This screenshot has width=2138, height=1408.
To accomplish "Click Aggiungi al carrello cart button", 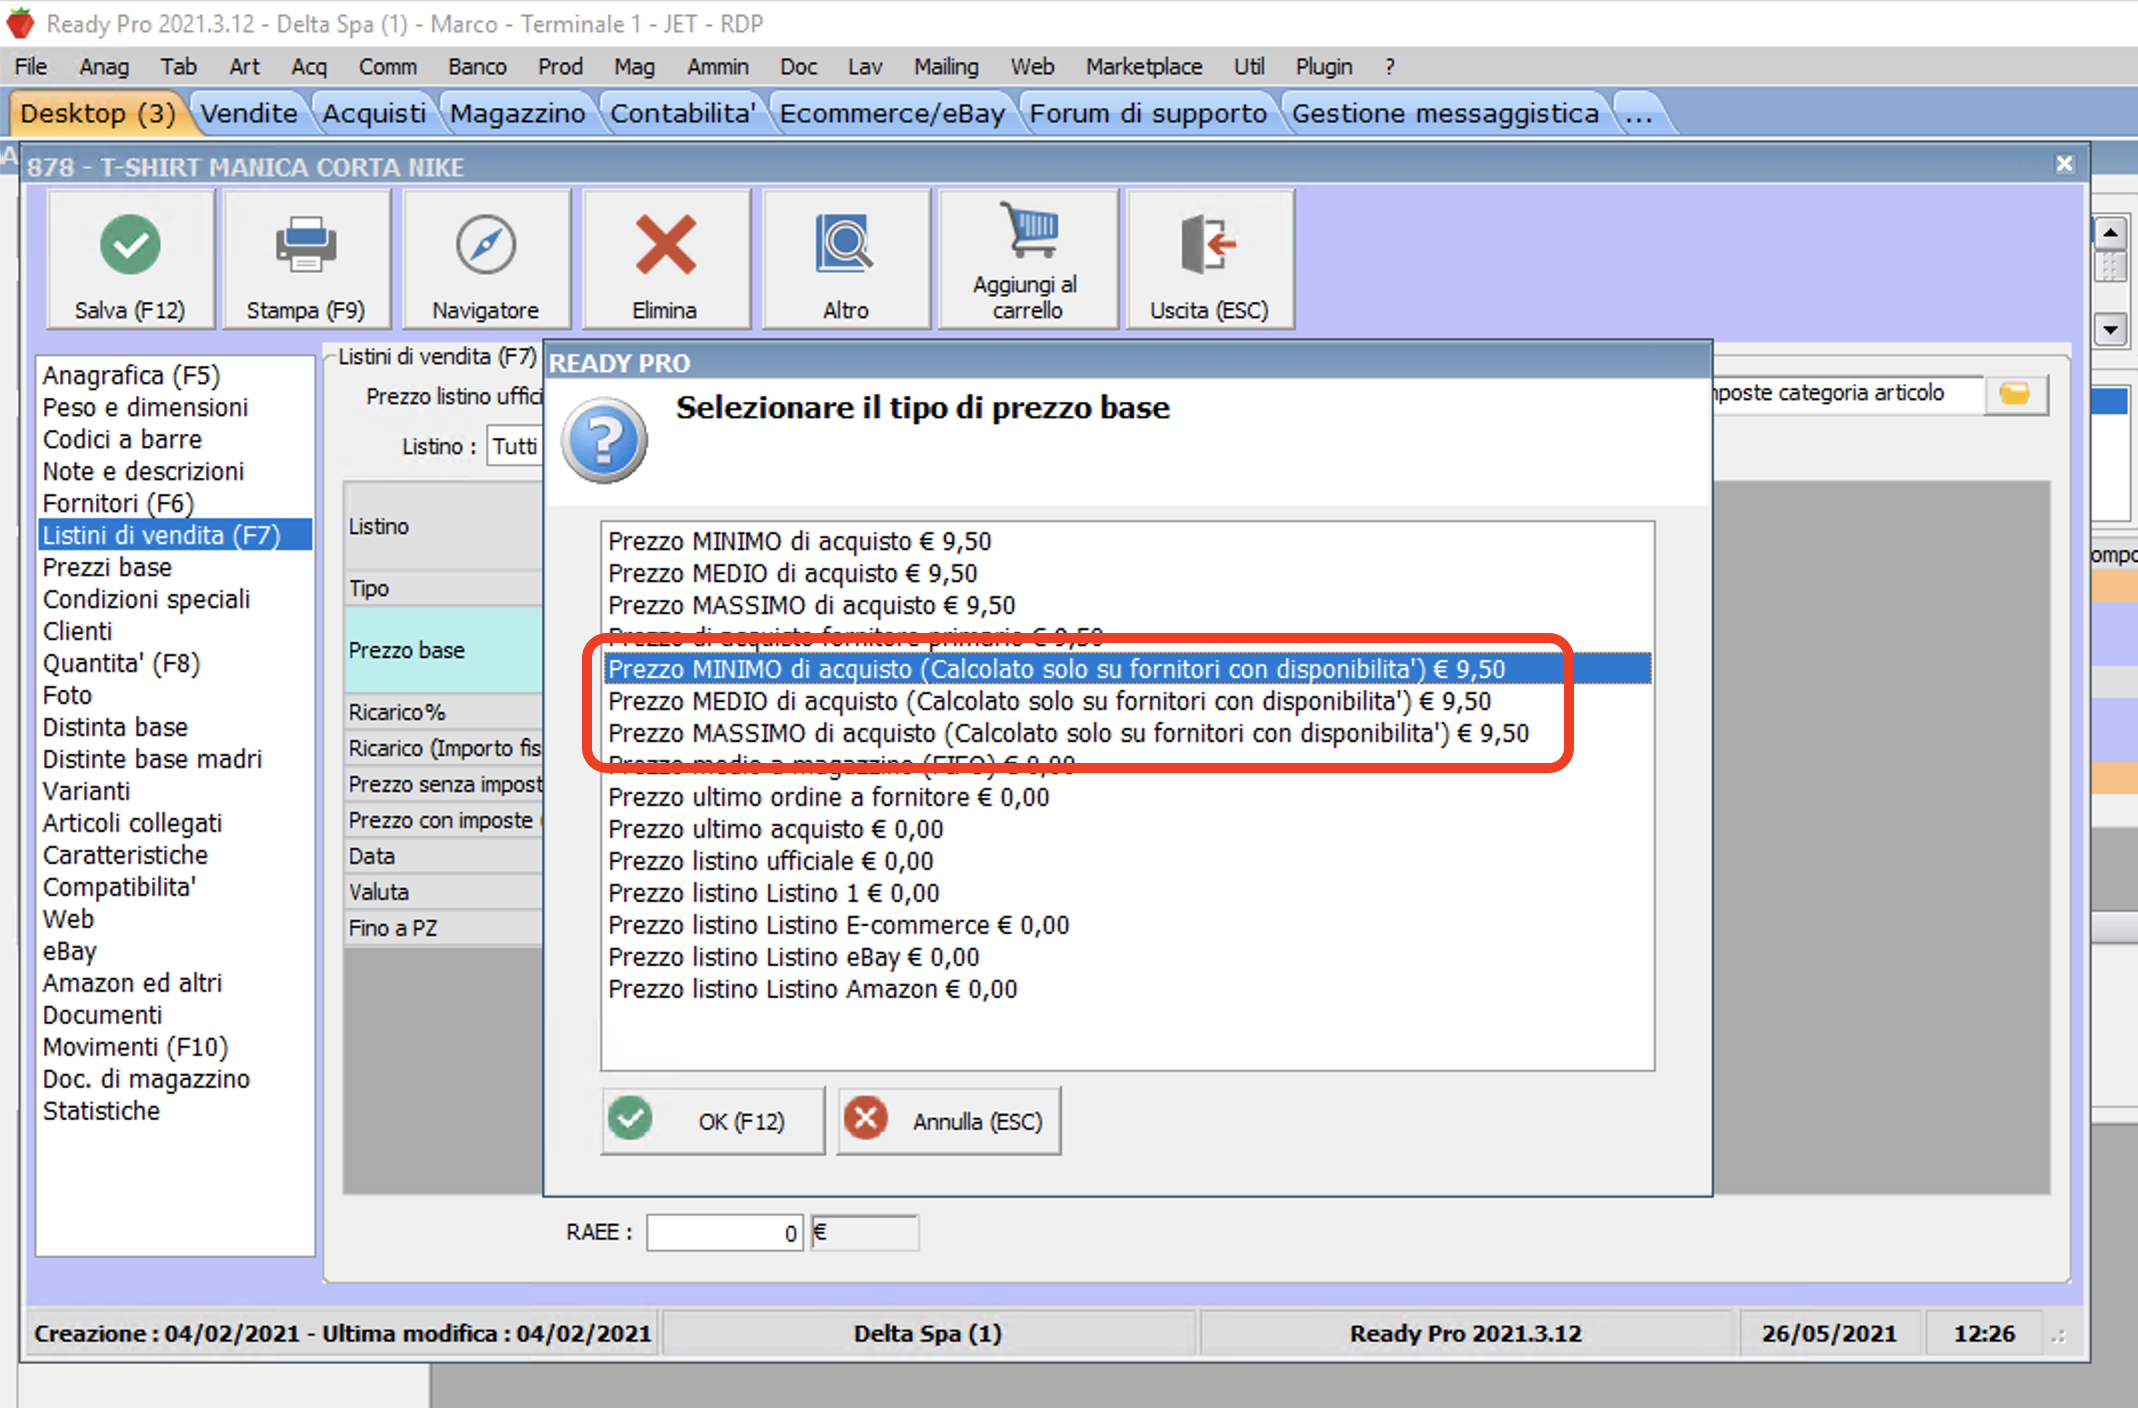I will pos(1027,259).
